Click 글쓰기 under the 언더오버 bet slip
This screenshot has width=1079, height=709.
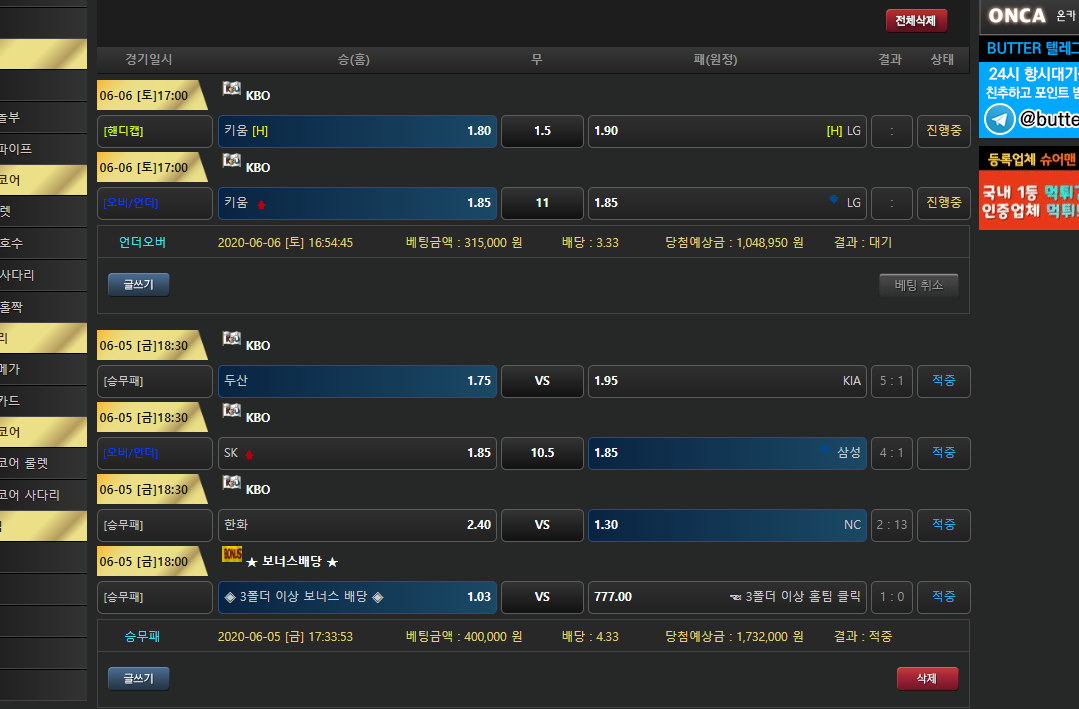point(138,285)
